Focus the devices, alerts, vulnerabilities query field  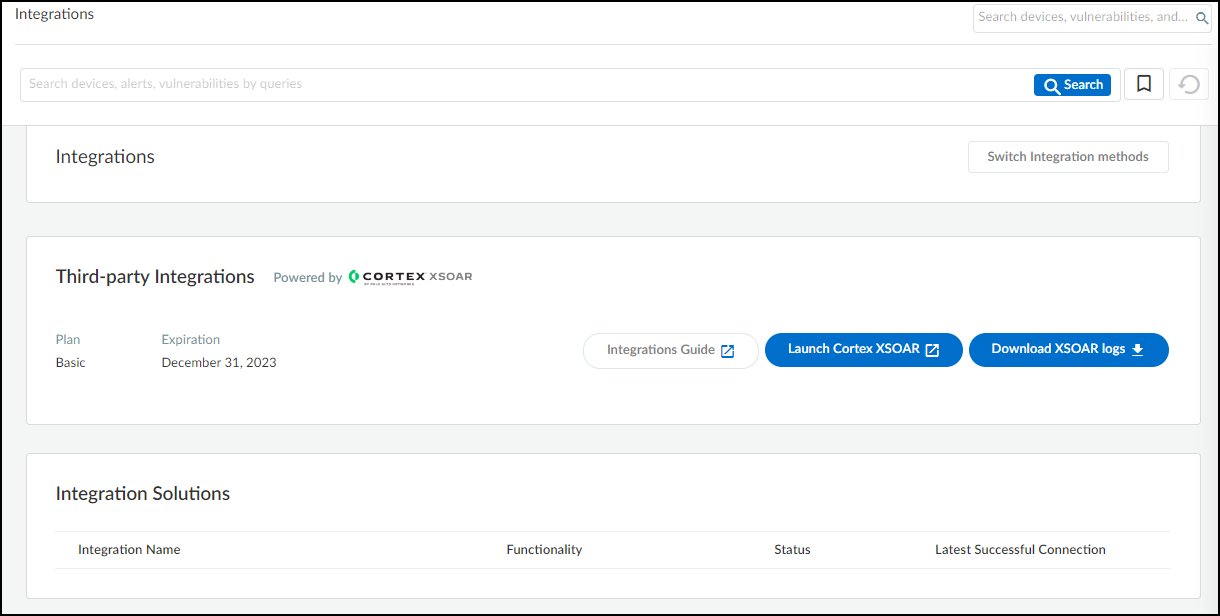point(520,84)
